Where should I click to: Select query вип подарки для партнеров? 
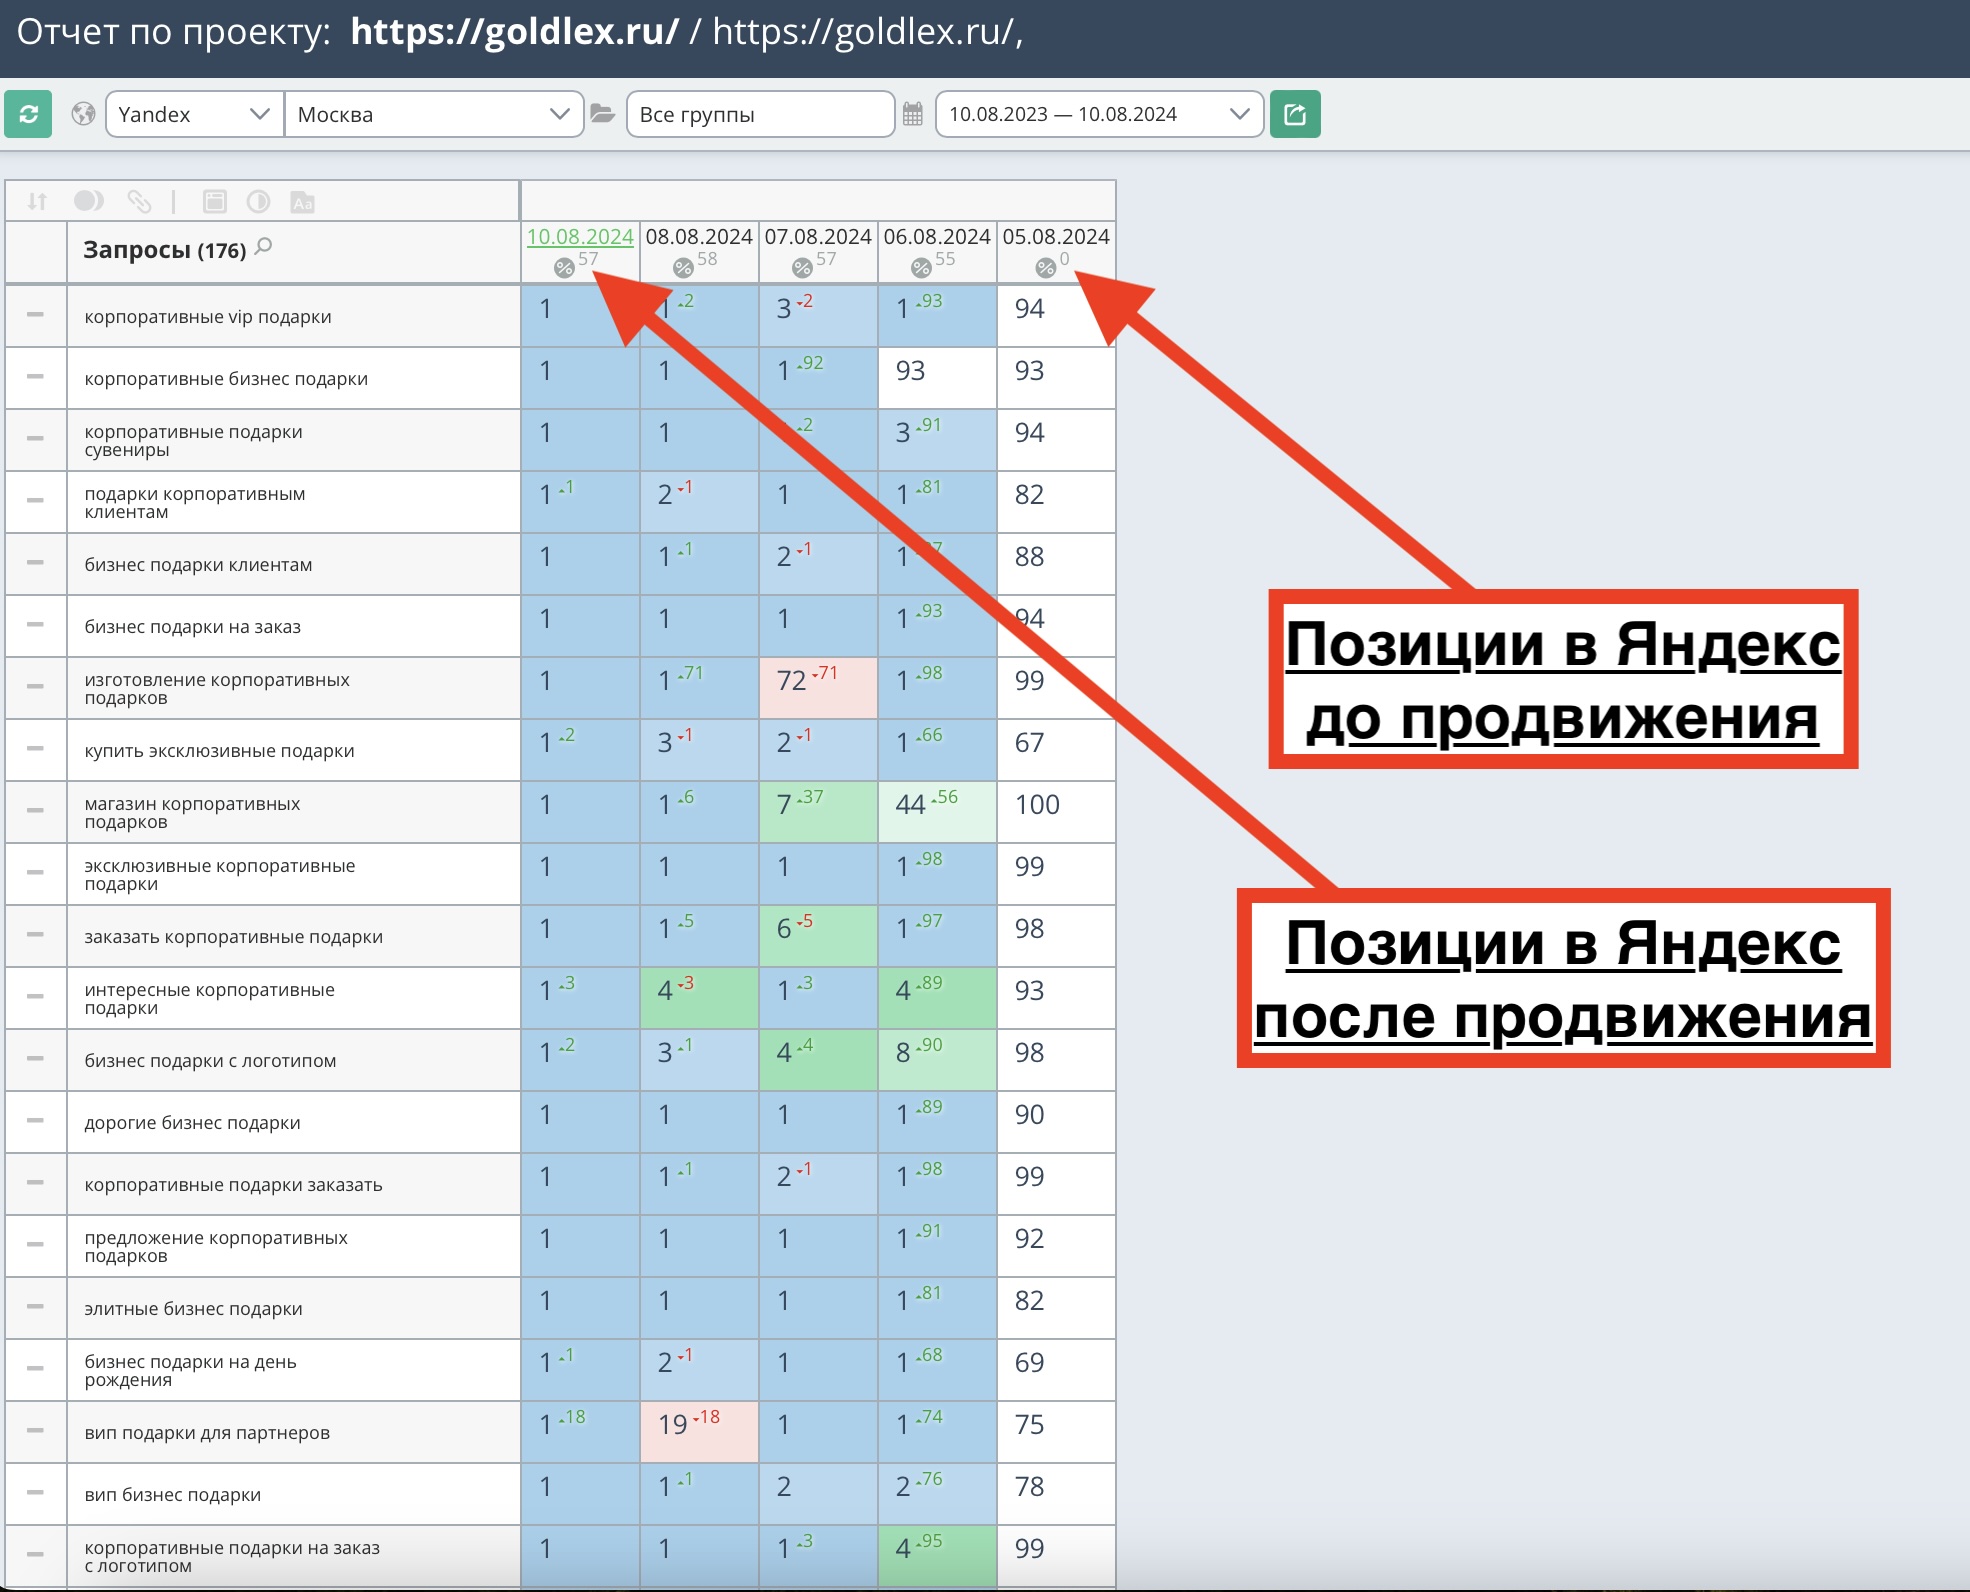[207, 1432]
